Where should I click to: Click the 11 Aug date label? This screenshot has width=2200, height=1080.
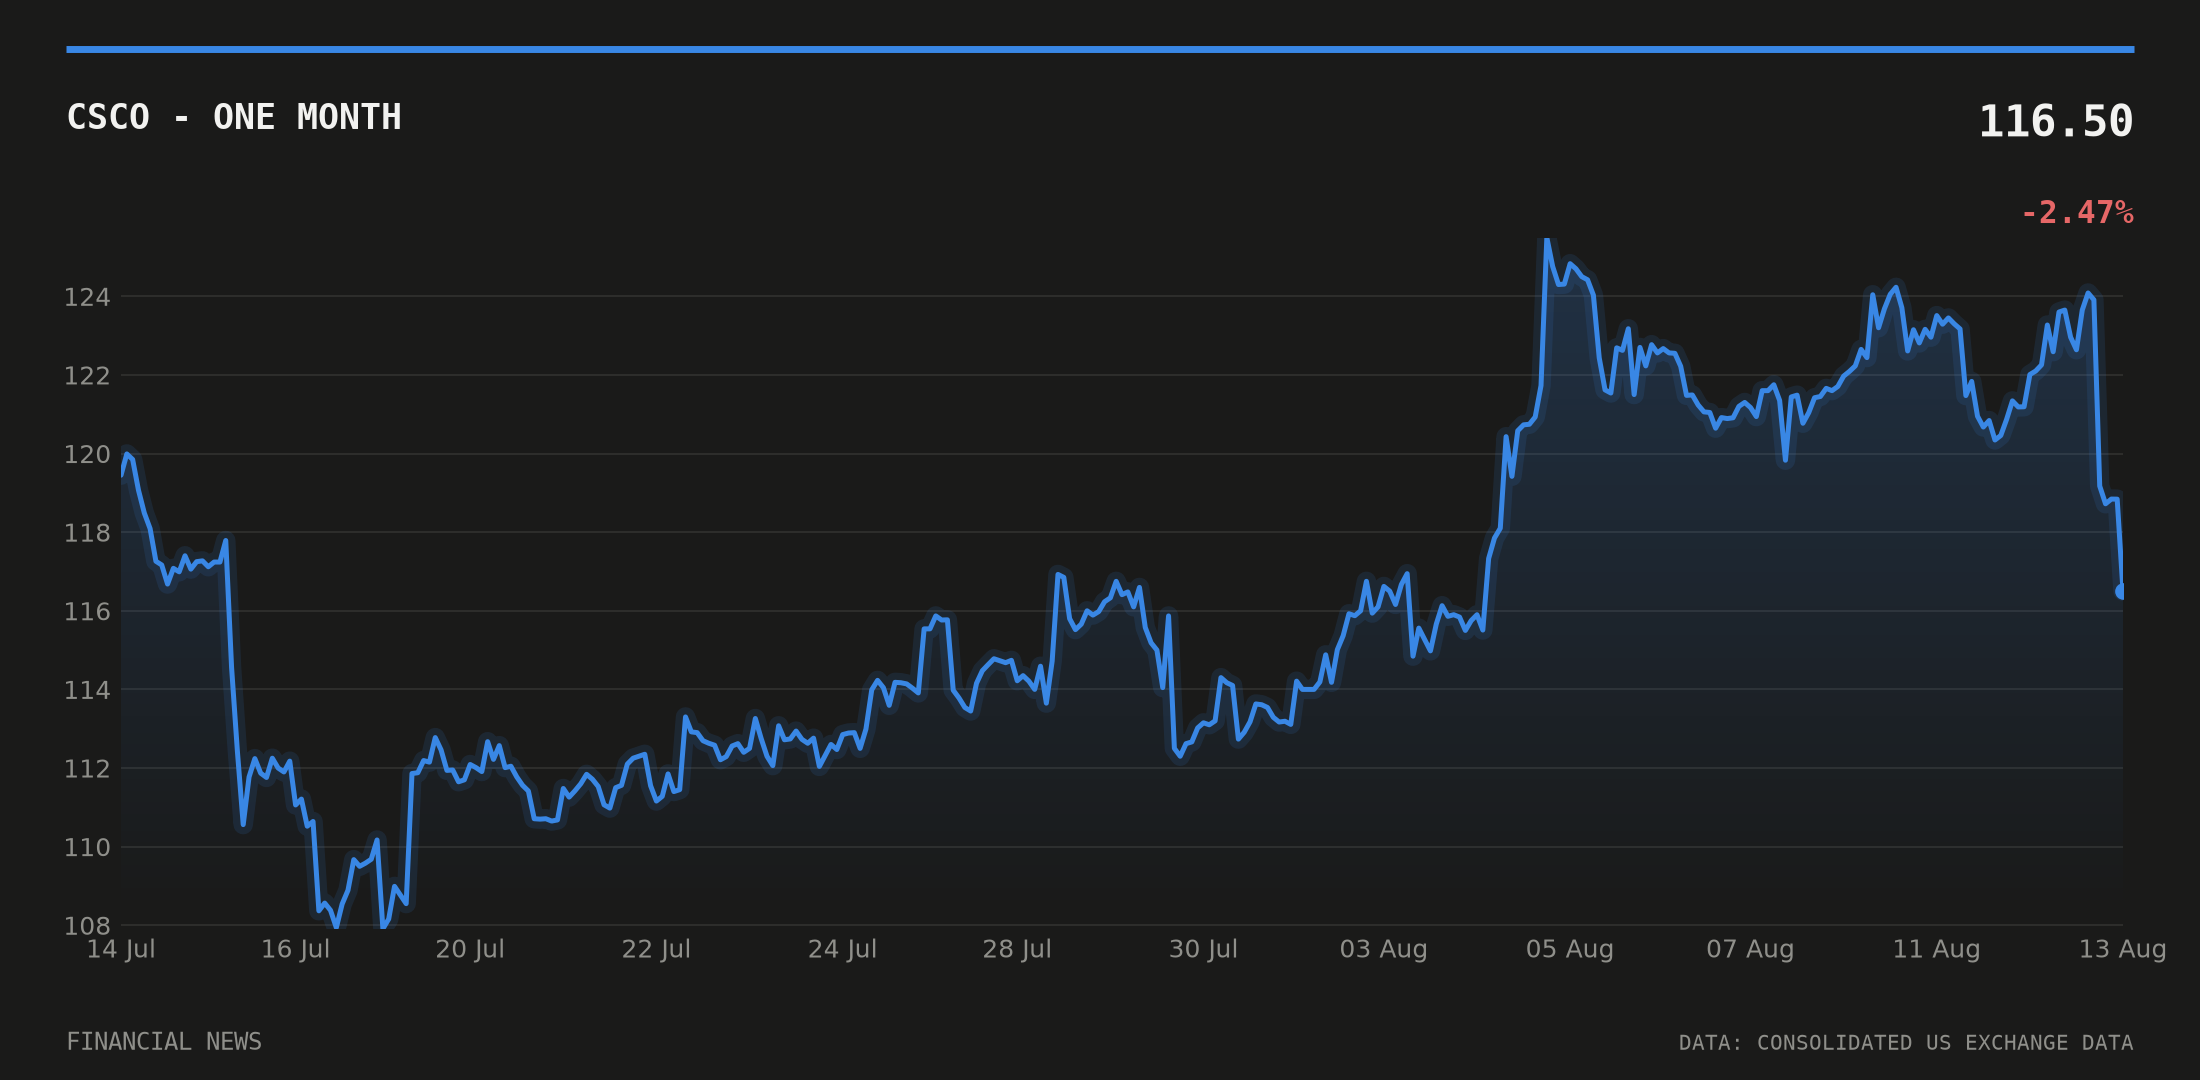pos(1936,949)
